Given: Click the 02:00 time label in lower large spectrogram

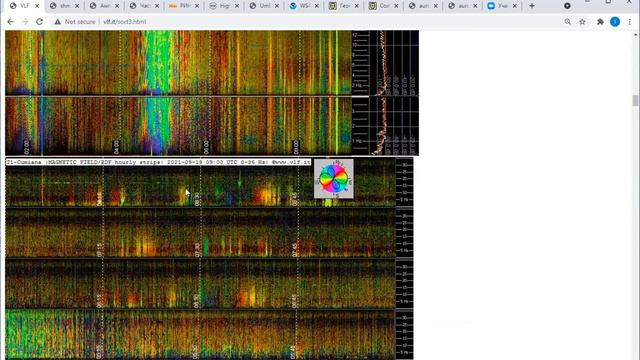Looking at the screenshot, I should click(27, 147).
